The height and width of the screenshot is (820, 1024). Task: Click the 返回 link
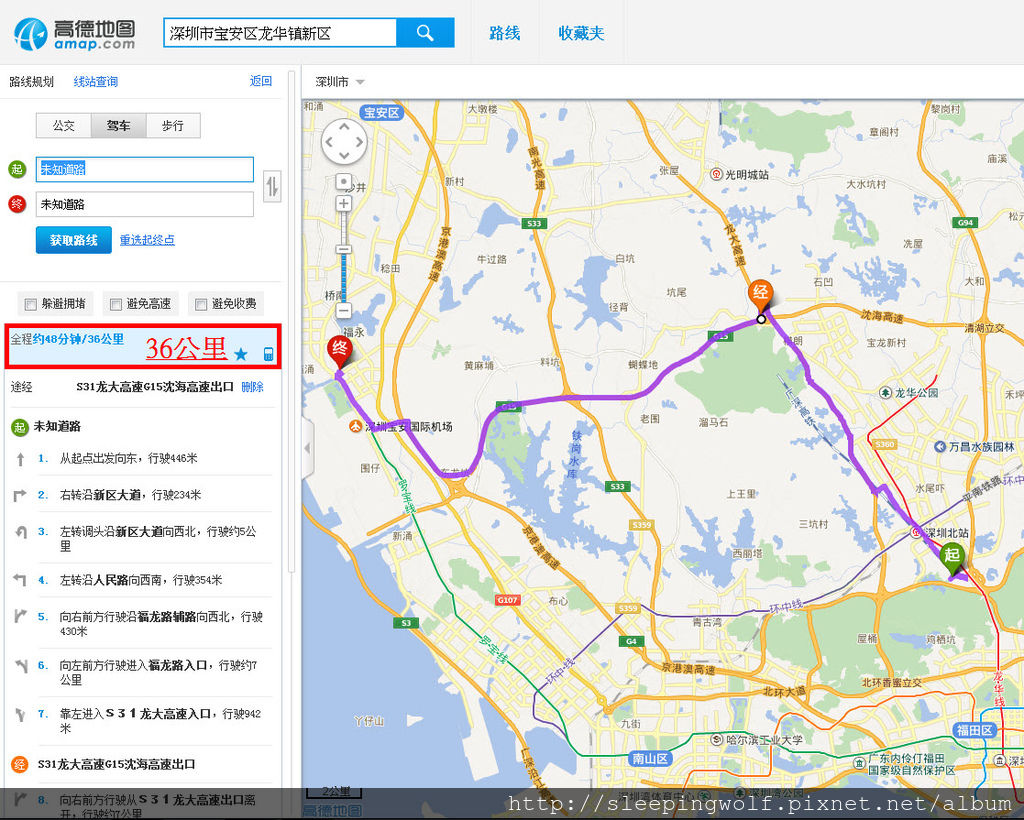261,81
